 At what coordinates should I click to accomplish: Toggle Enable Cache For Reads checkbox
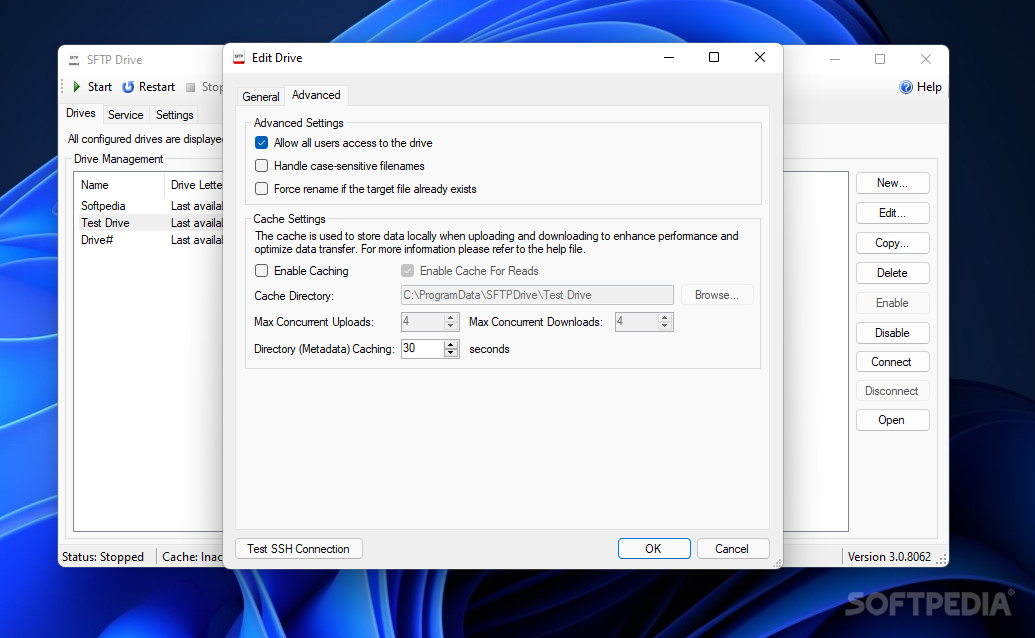[x=407, y=271]
